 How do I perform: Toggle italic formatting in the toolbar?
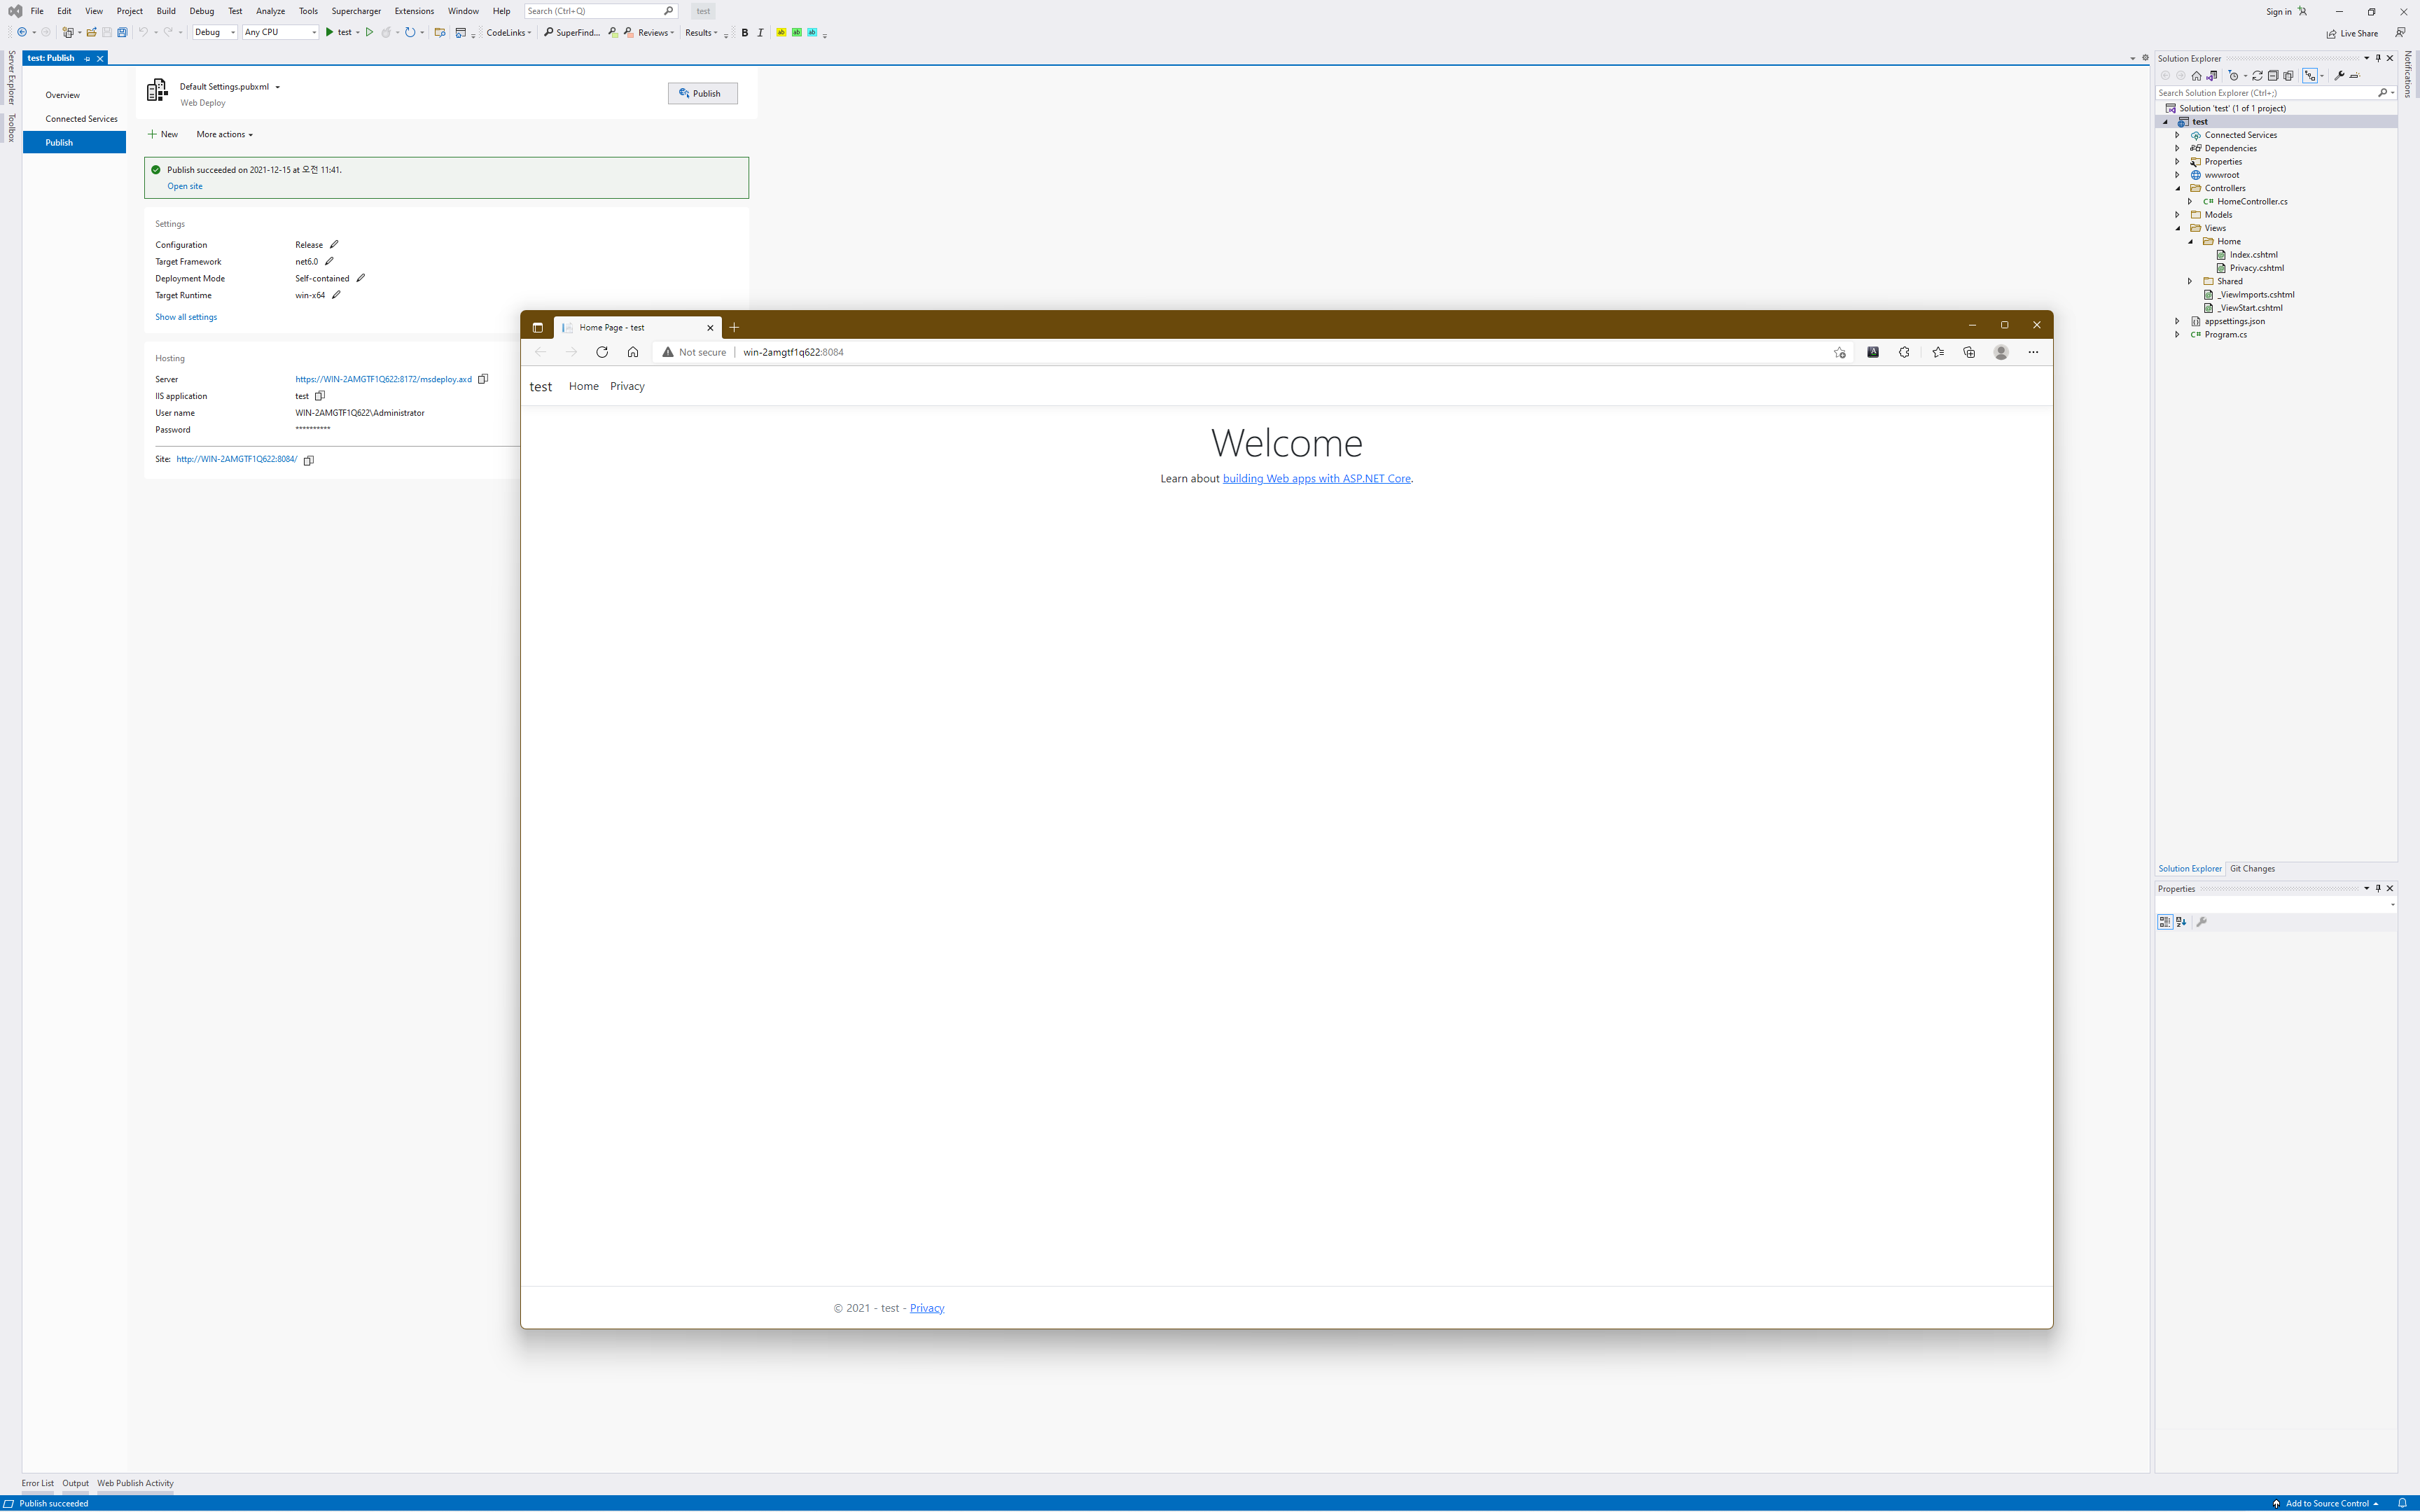pyautogui.click(x=760, y=32)
